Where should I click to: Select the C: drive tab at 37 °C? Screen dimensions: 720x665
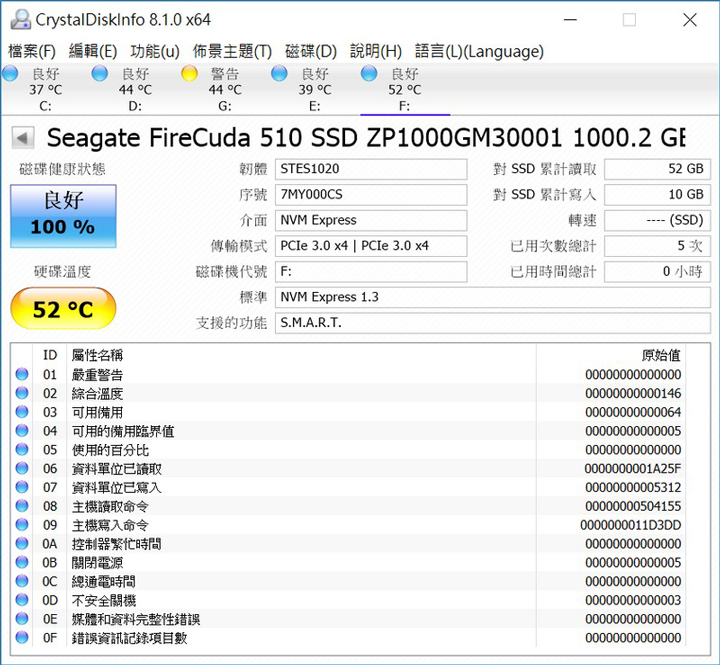45,90
